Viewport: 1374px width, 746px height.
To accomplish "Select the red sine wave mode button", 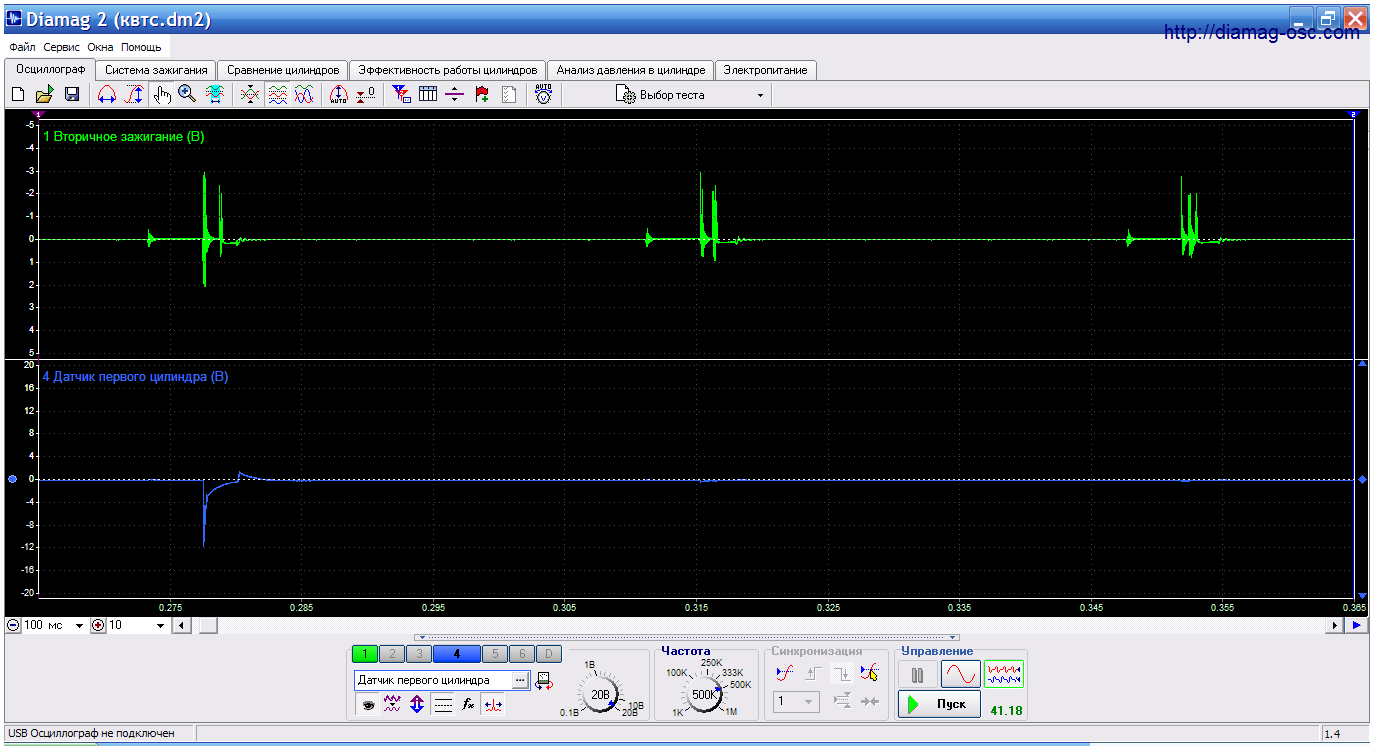I will click(960, 675).
